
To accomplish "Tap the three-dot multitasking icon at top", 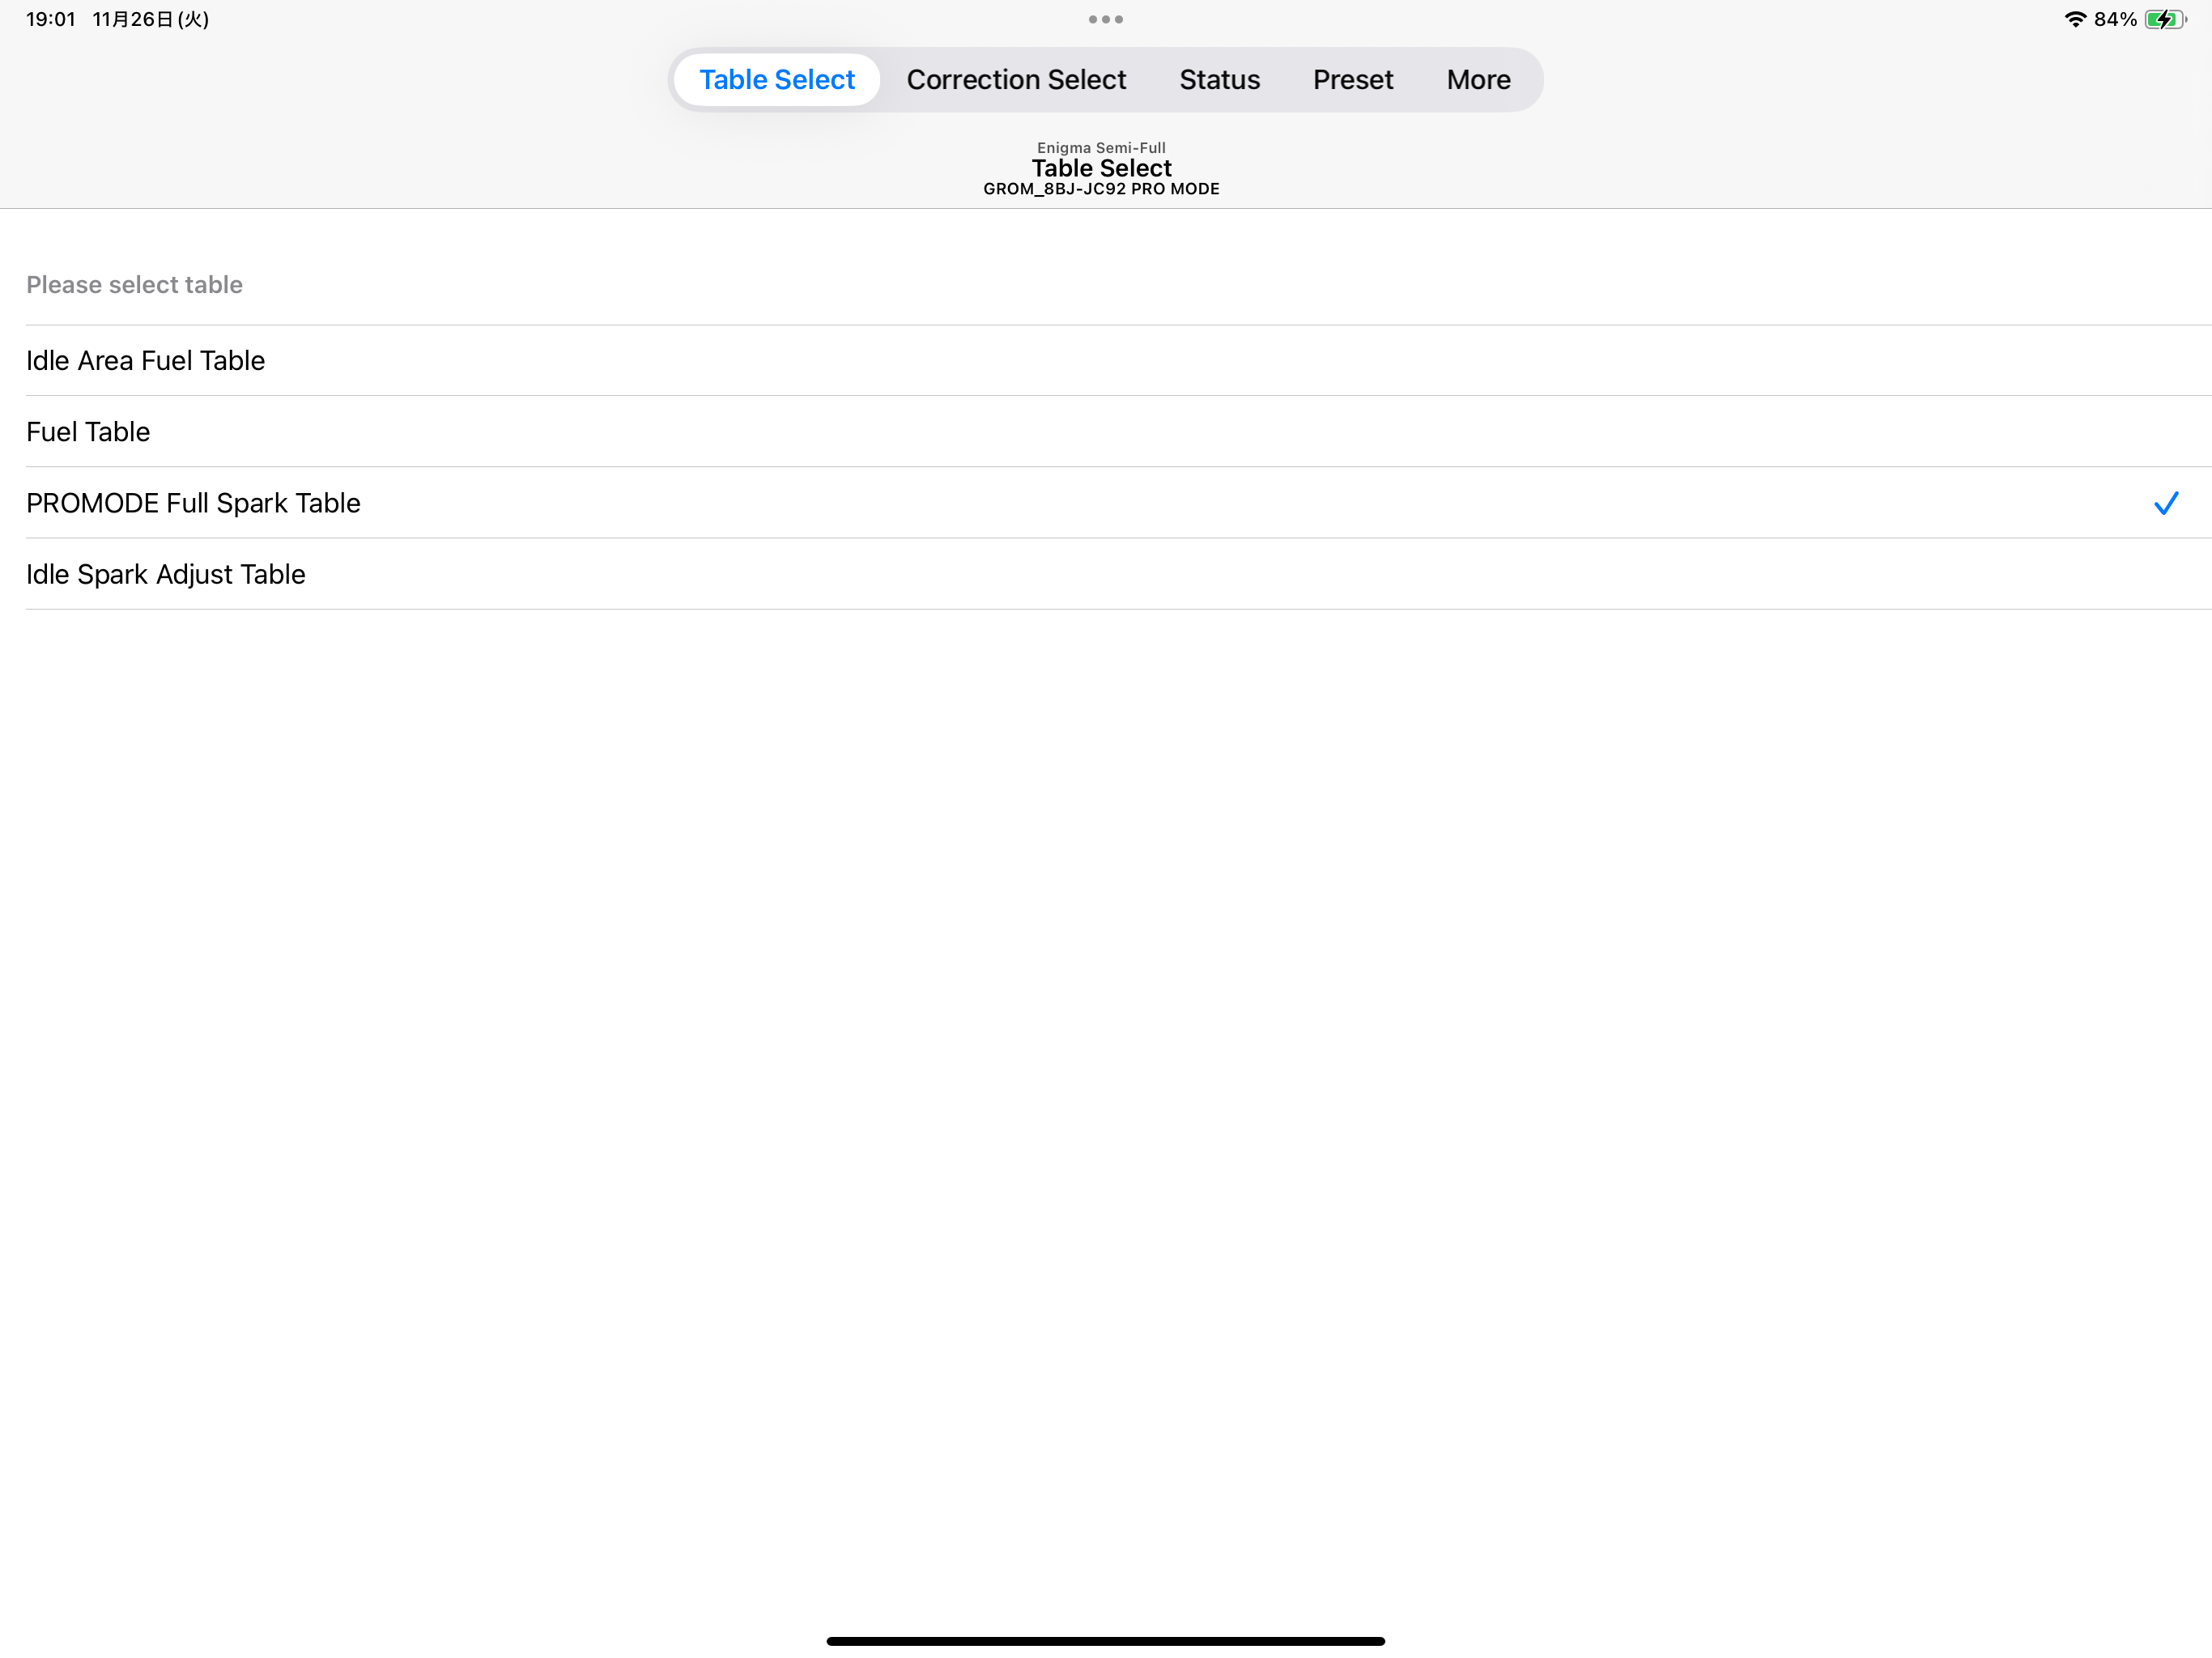I will coord(1105,19).
